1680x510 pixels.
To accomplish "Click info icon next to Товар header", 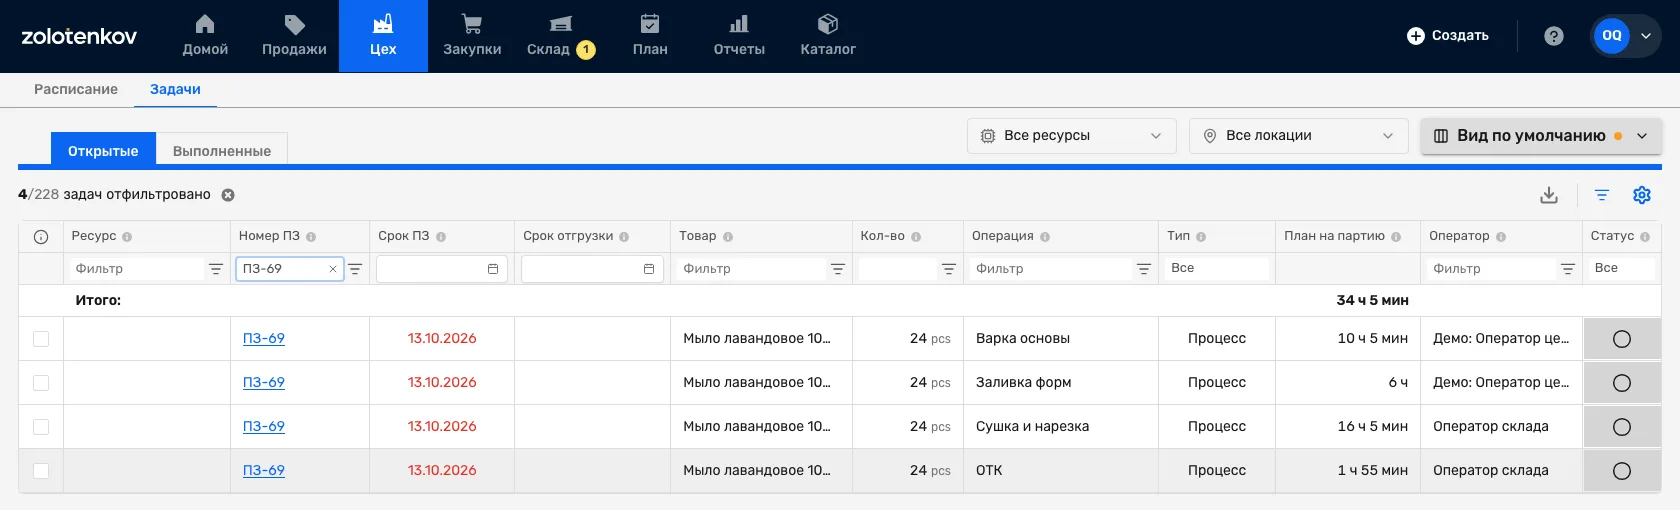I will pyautogui.click(x=728, y=237).
